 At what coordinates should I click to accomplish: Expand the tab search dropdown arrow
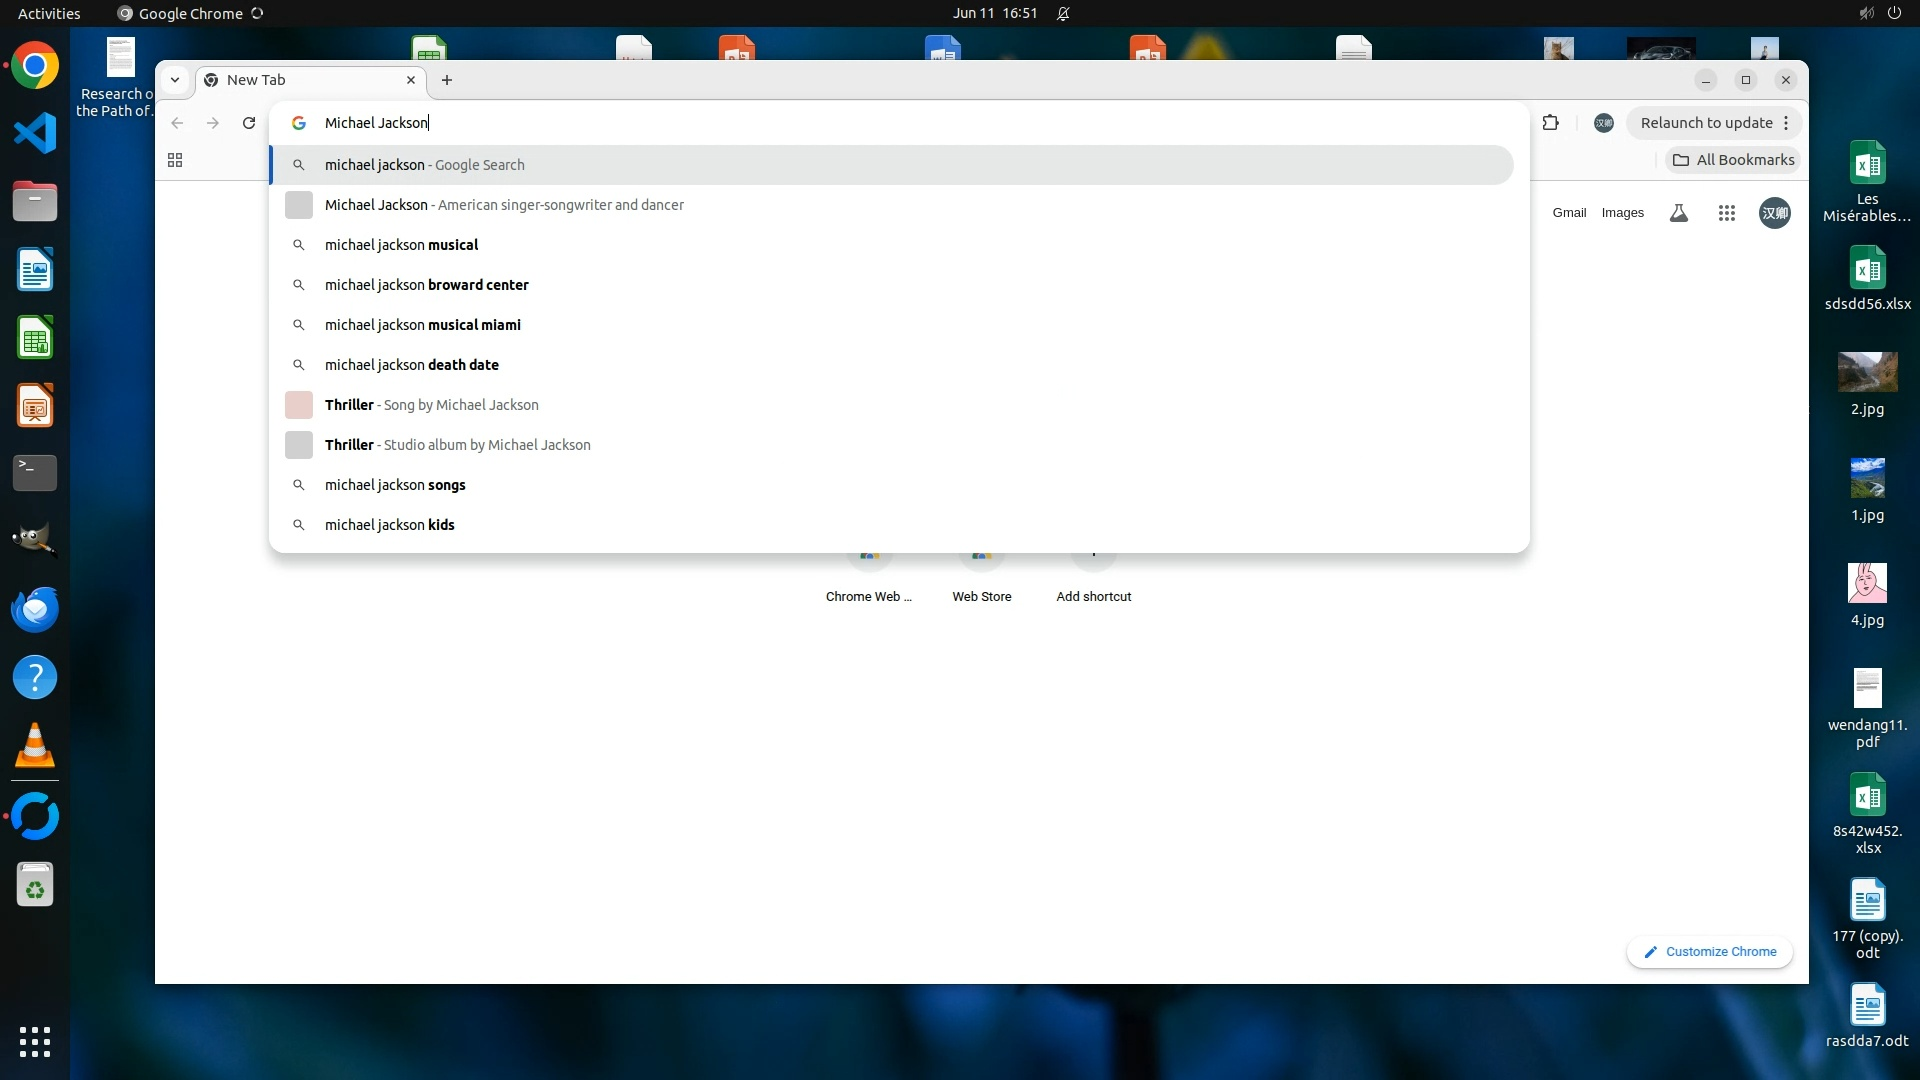(x=175, y=80)
